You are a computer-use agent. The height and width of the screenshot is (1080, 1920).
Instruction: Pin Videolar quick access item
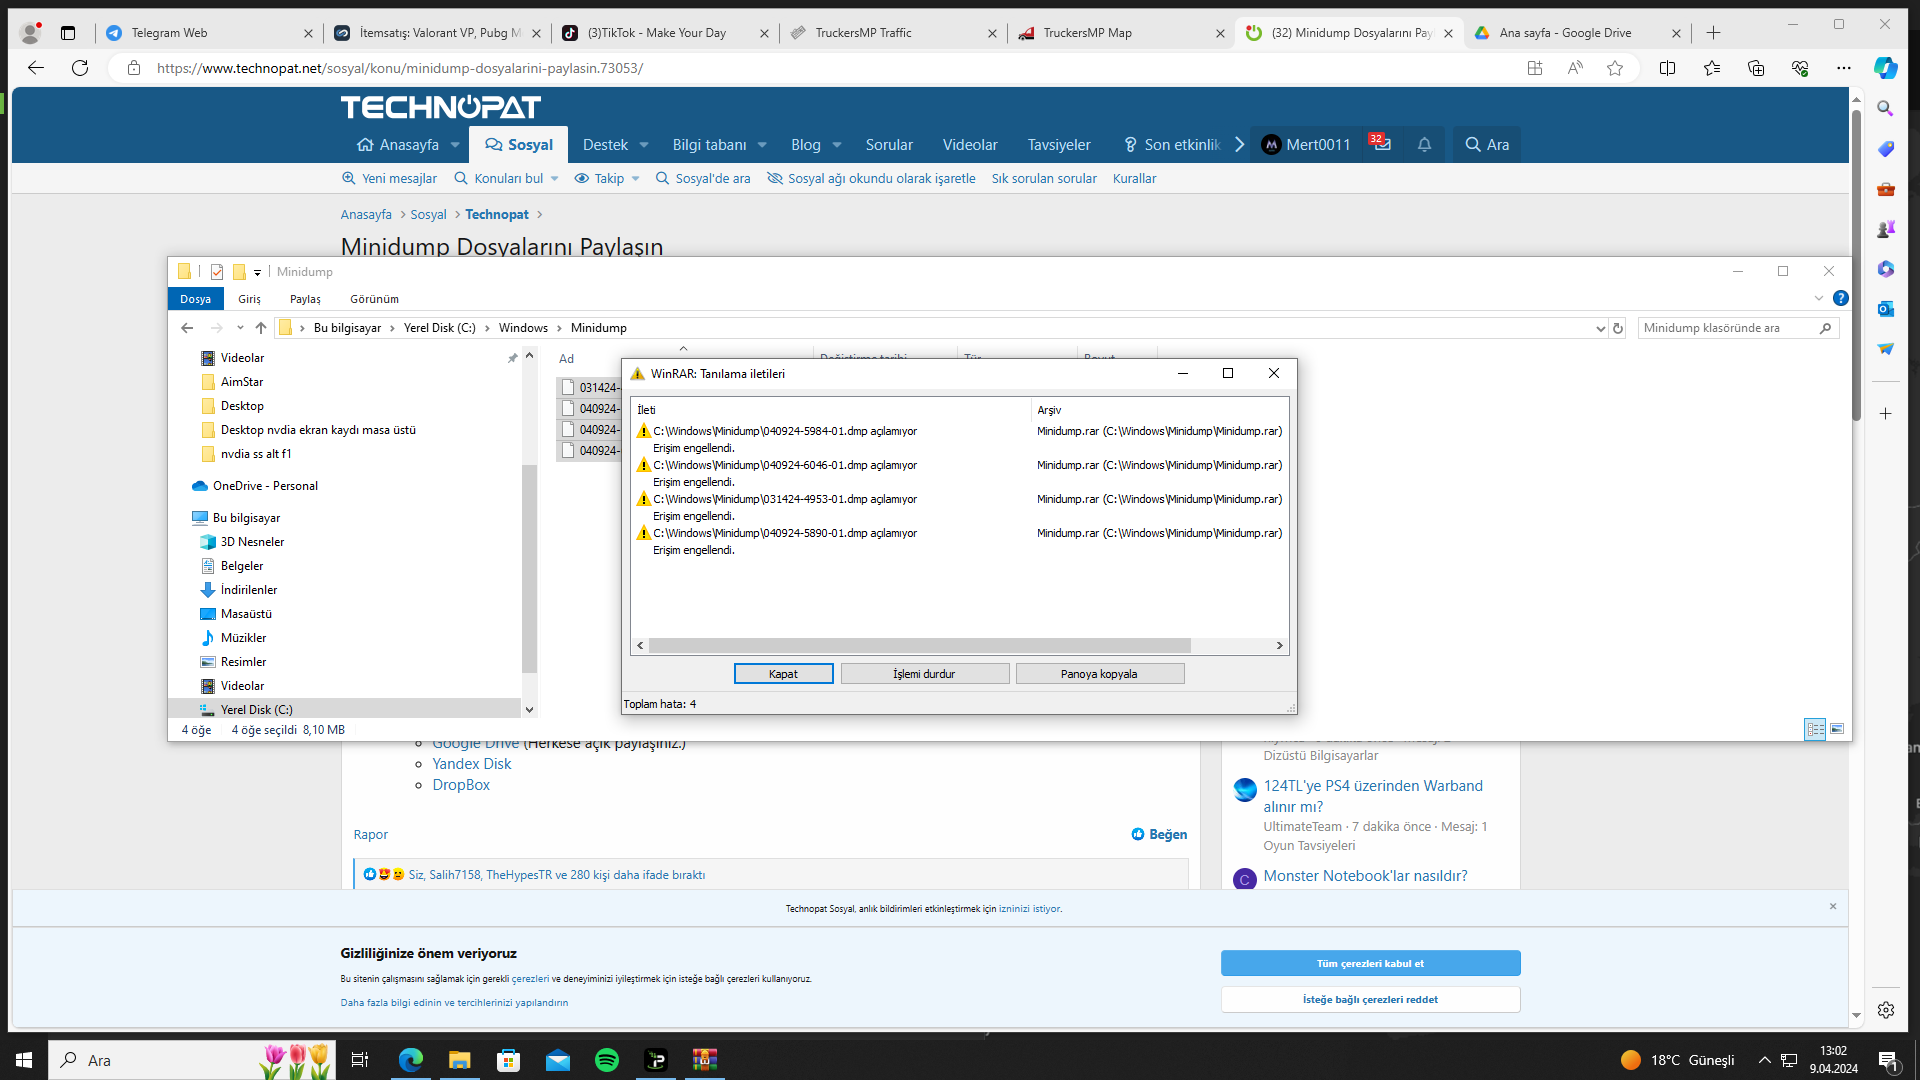(x=513, y=358)
